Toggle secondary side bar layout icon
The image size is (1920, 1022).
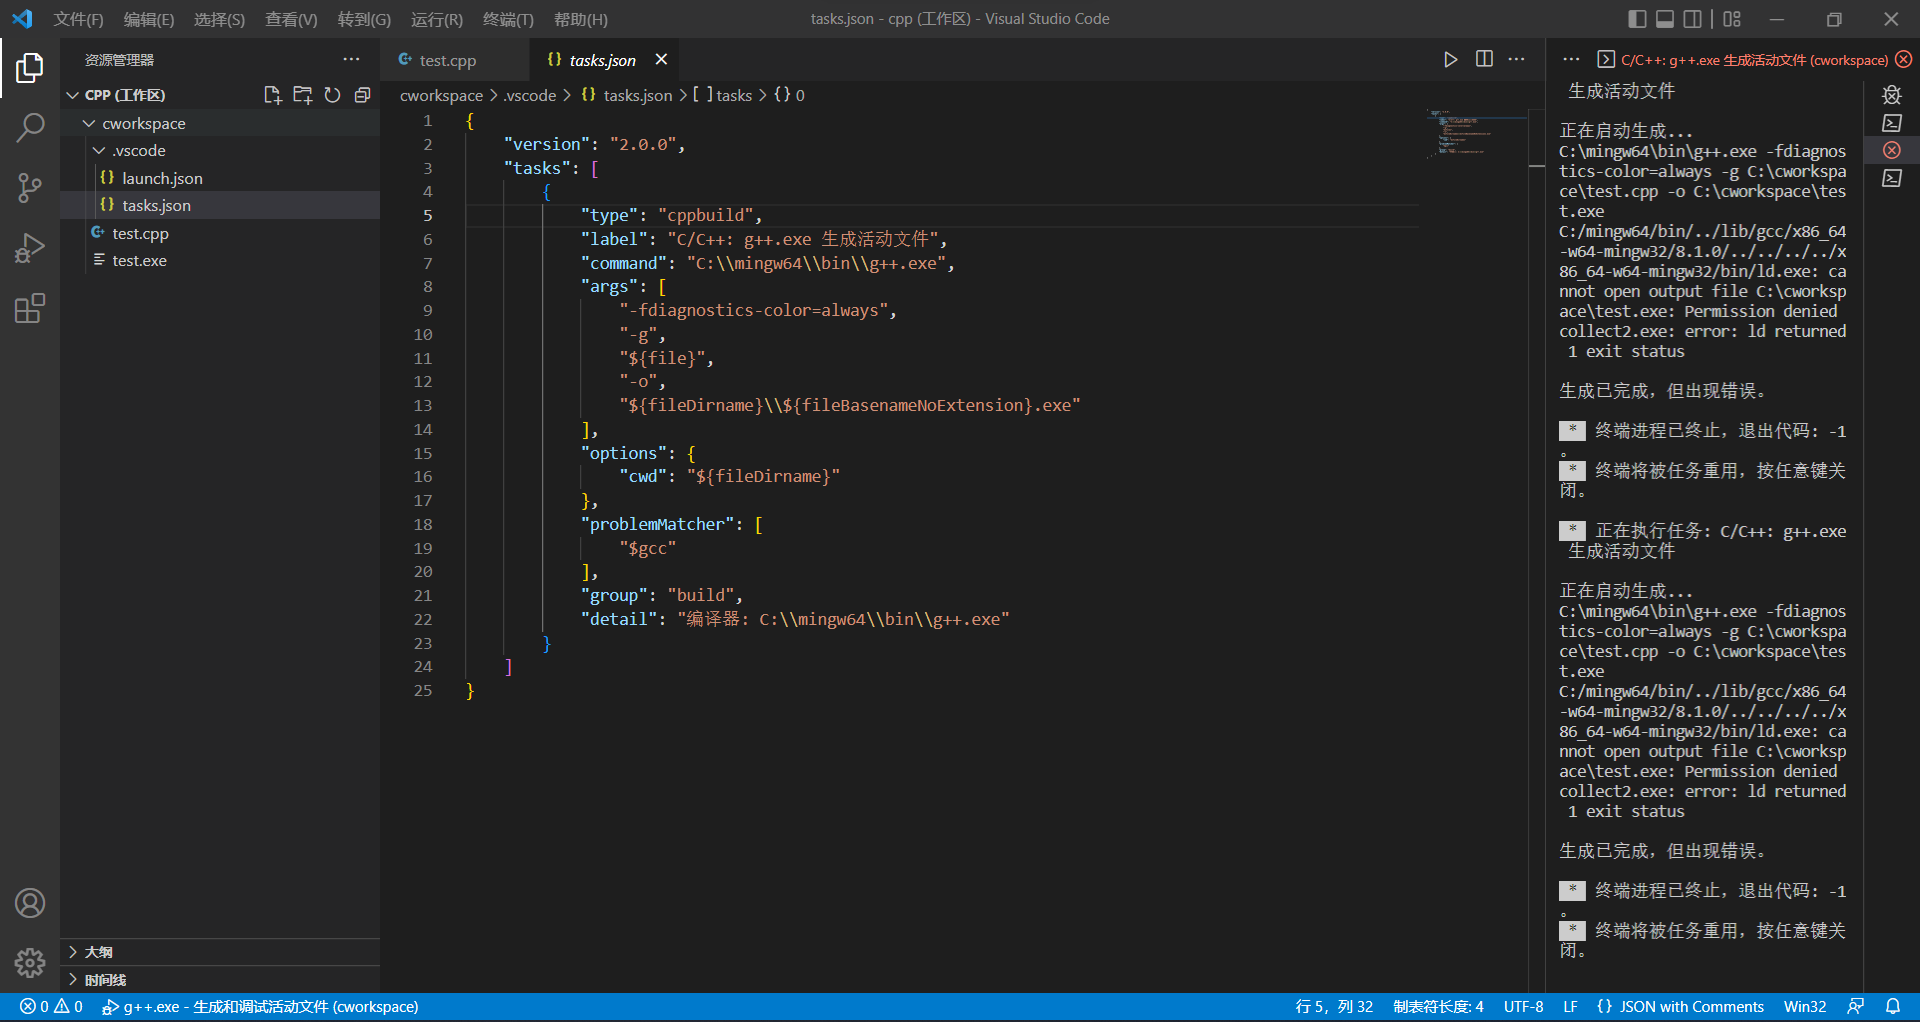point(1693,19)
